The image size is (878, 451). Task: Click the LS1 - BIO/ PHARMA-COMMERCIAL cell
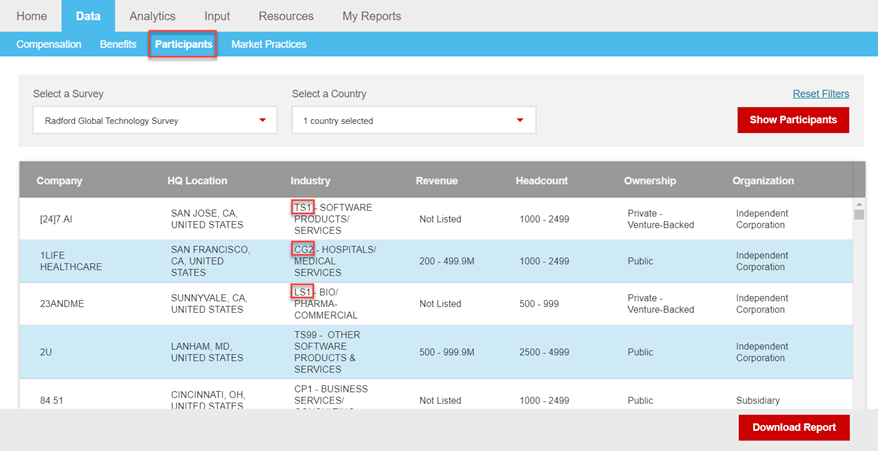[x=326, y=304]
